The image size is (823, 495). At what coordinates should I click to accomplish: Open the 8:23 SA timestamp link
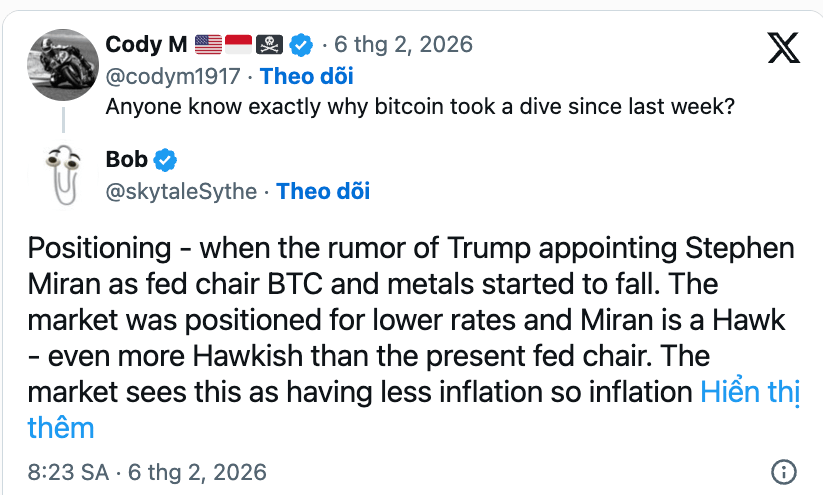147,472
